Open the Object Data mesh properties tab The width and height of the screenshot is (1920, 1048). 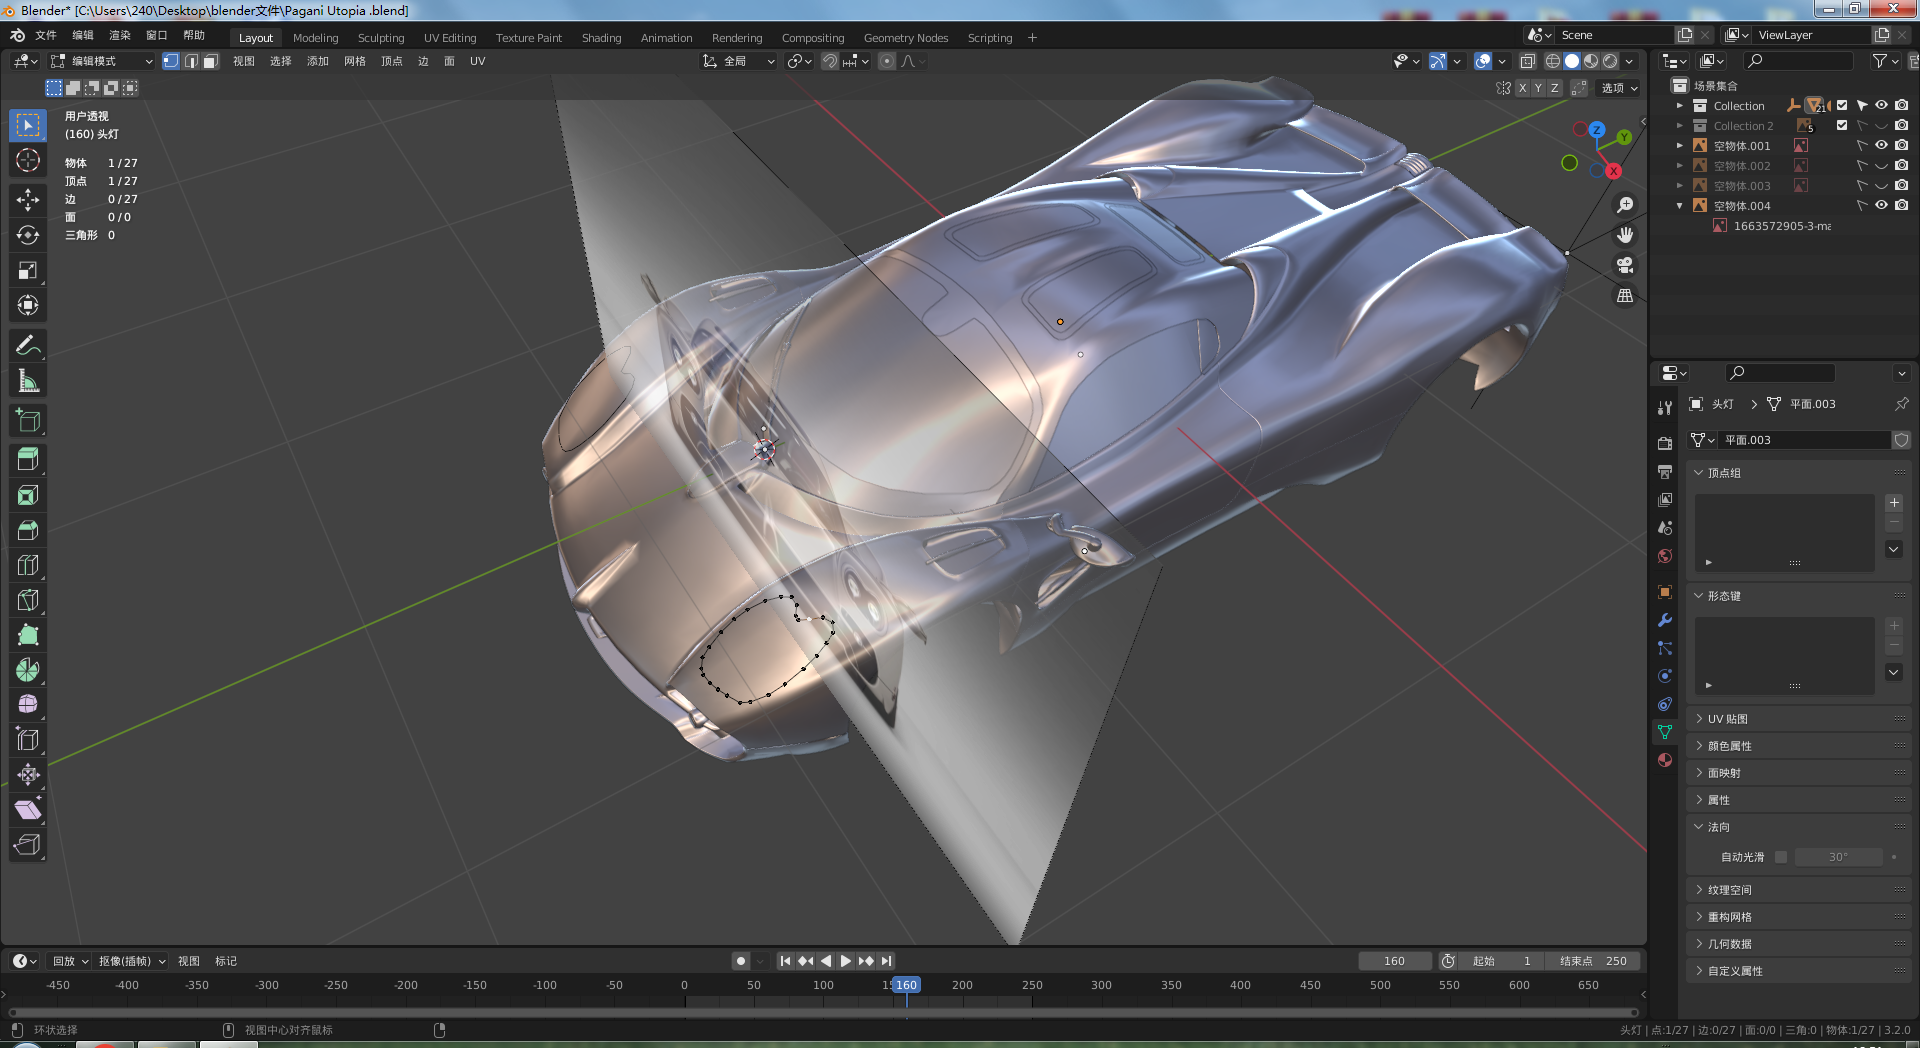(x=1665, y=732)
